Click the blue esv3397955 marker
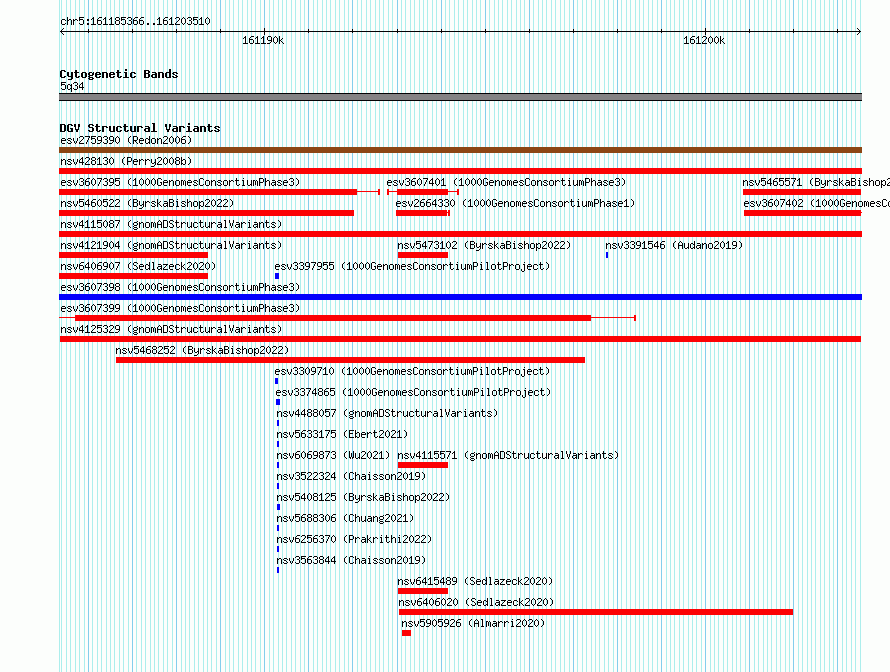 pyautogui.click(x=277, y=276)
